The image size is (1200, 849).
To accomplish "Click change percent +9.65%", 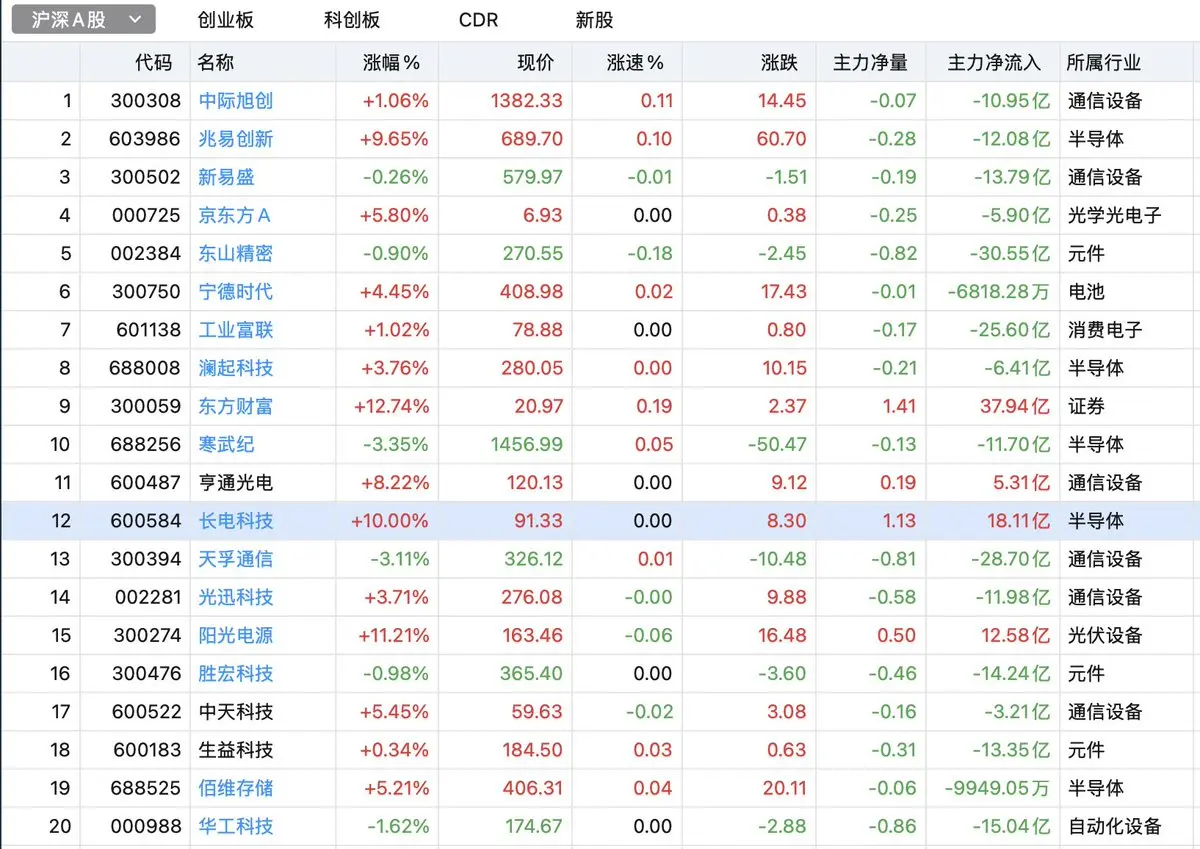I will point(396,139).
